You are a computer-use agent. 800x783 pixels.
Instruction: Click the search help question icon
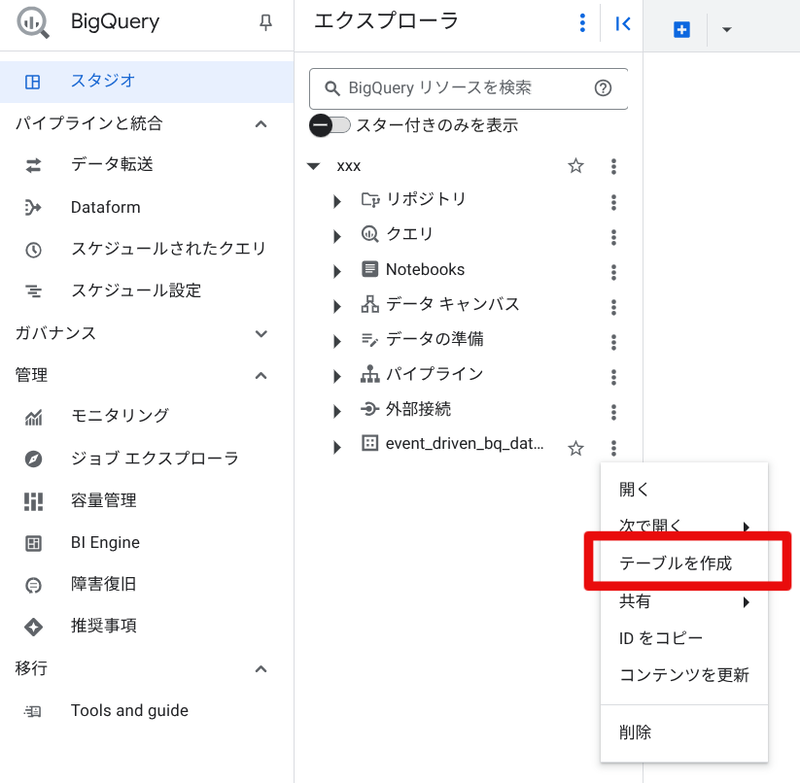(603, 88)
